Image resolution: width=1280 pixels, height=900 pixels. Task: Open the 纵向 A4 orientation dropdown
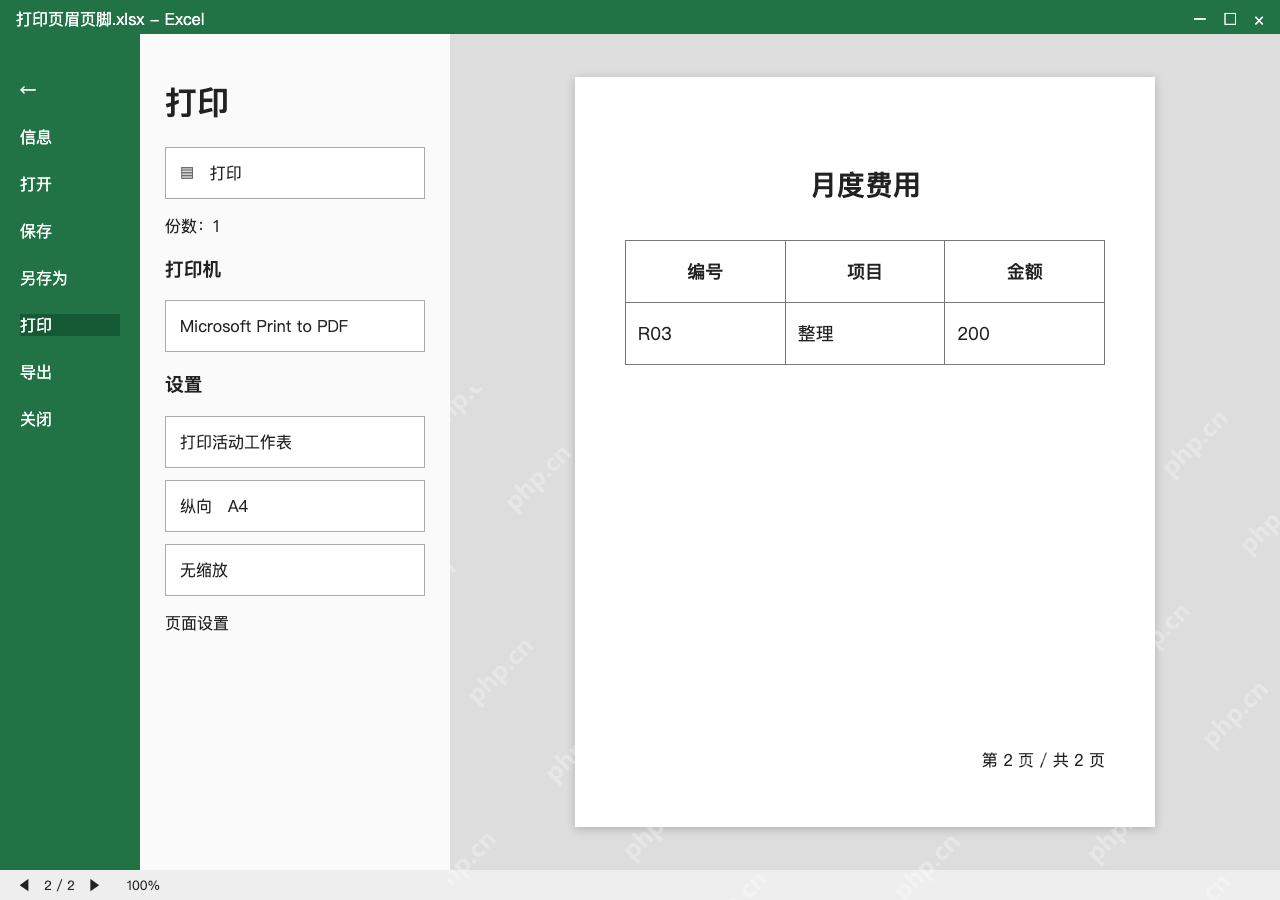[295, 506]
